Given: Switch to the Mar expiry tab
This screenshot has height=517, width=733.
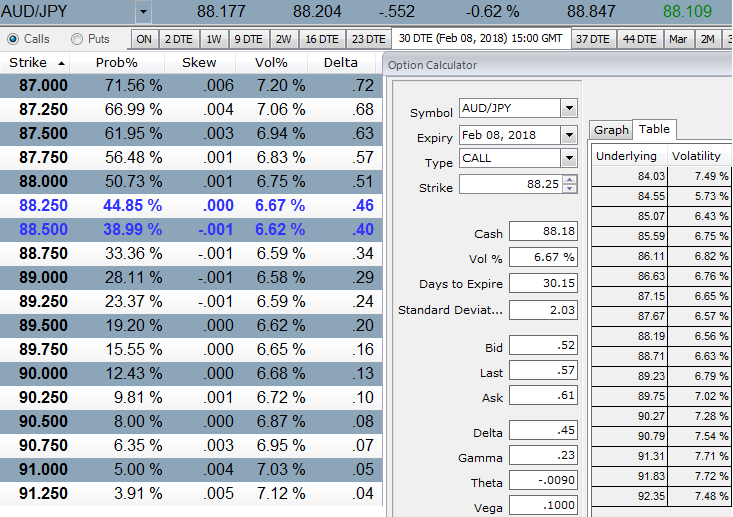Looking at the screenshot, I should tap(678, 39).
